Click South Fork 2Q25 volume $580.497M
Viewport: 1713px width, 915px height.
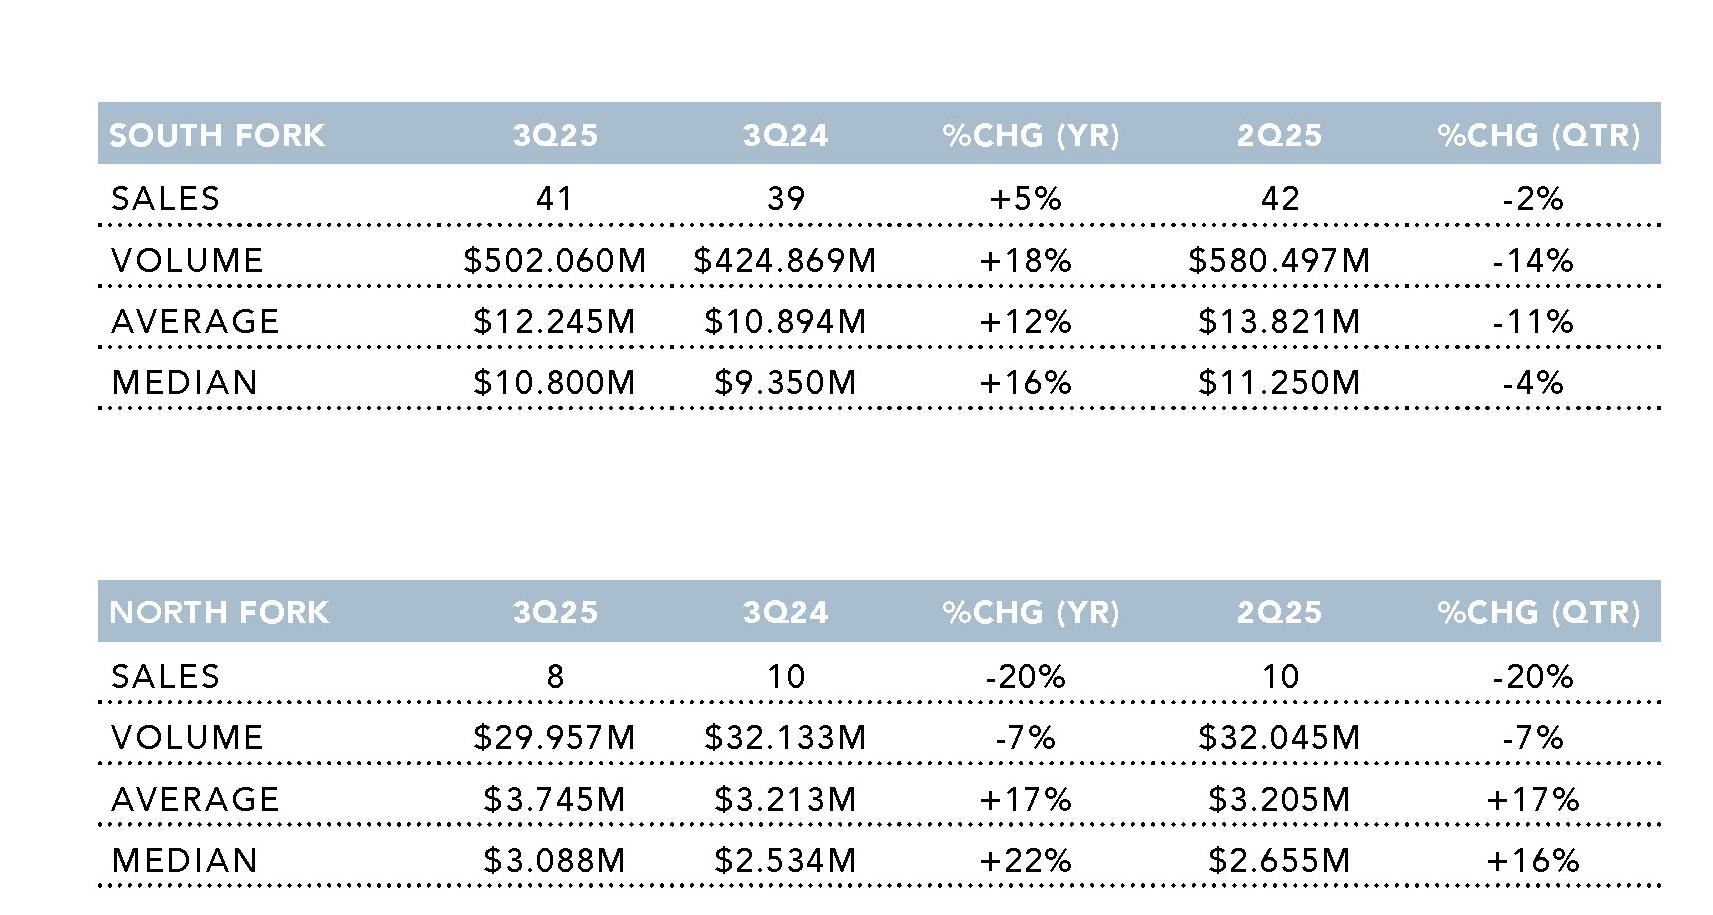[x=1279, y=261]
